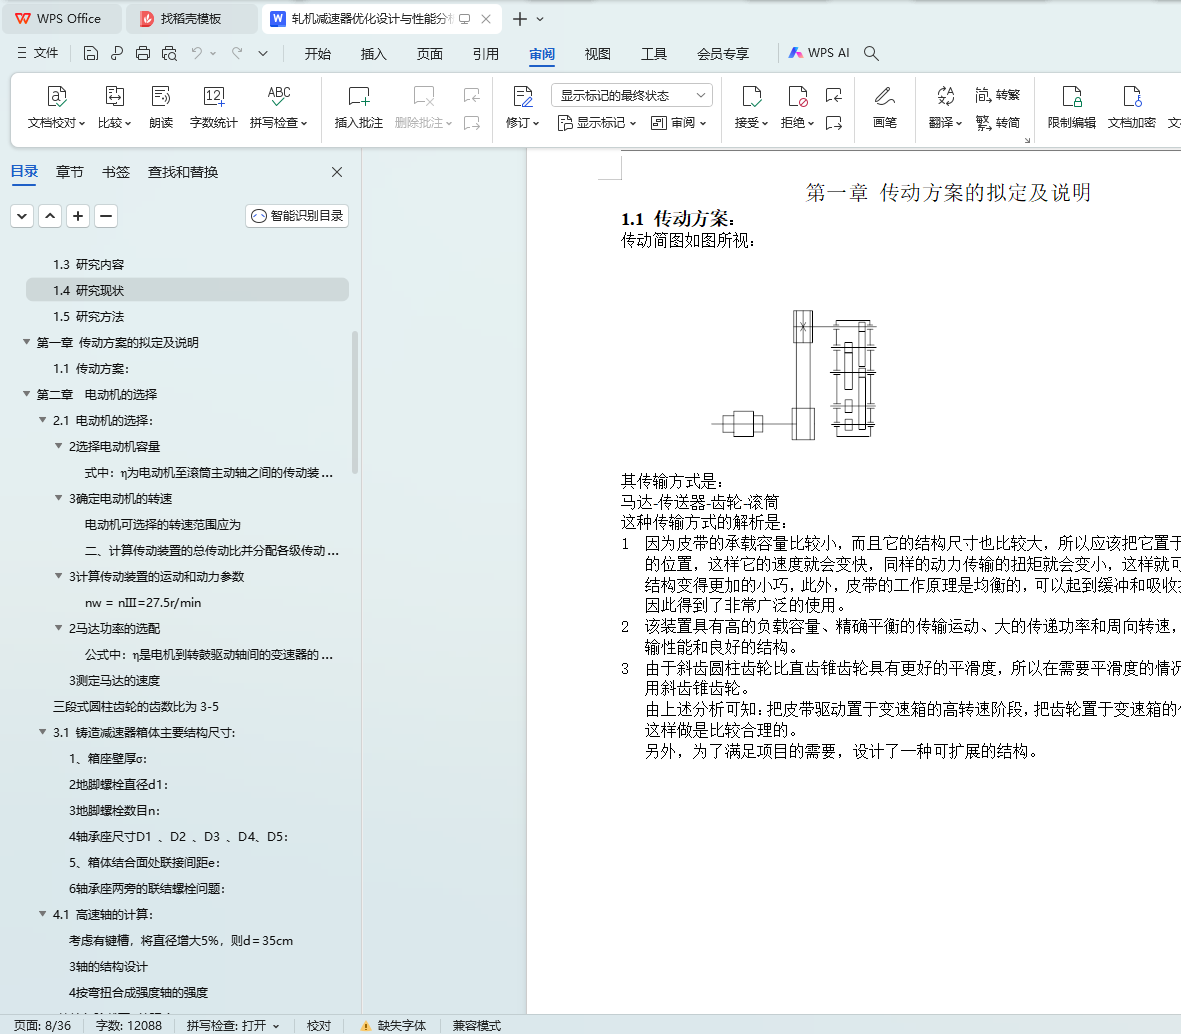
Task: Open the 文件 menu
Action: (38, 53)
